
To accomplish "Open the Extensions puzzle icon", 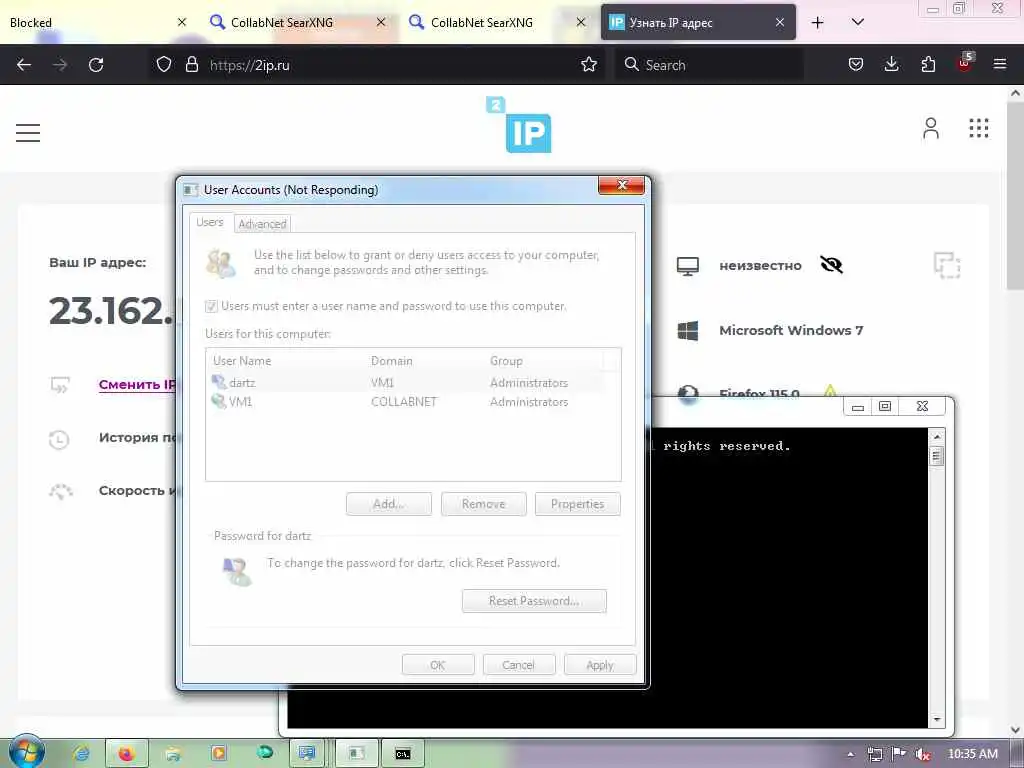I will tap(928, 64).
